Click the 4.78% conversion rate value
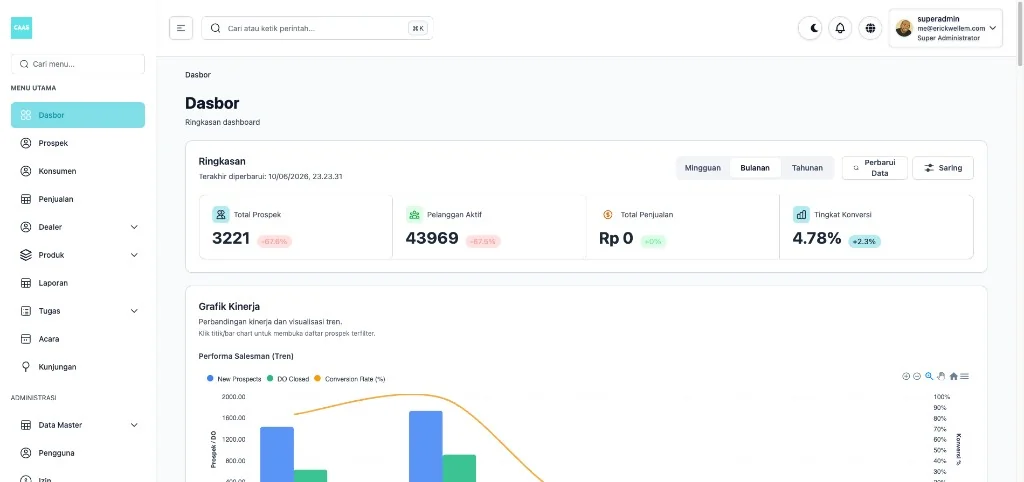The image size is (1024, 482). (x=817, y=238)
